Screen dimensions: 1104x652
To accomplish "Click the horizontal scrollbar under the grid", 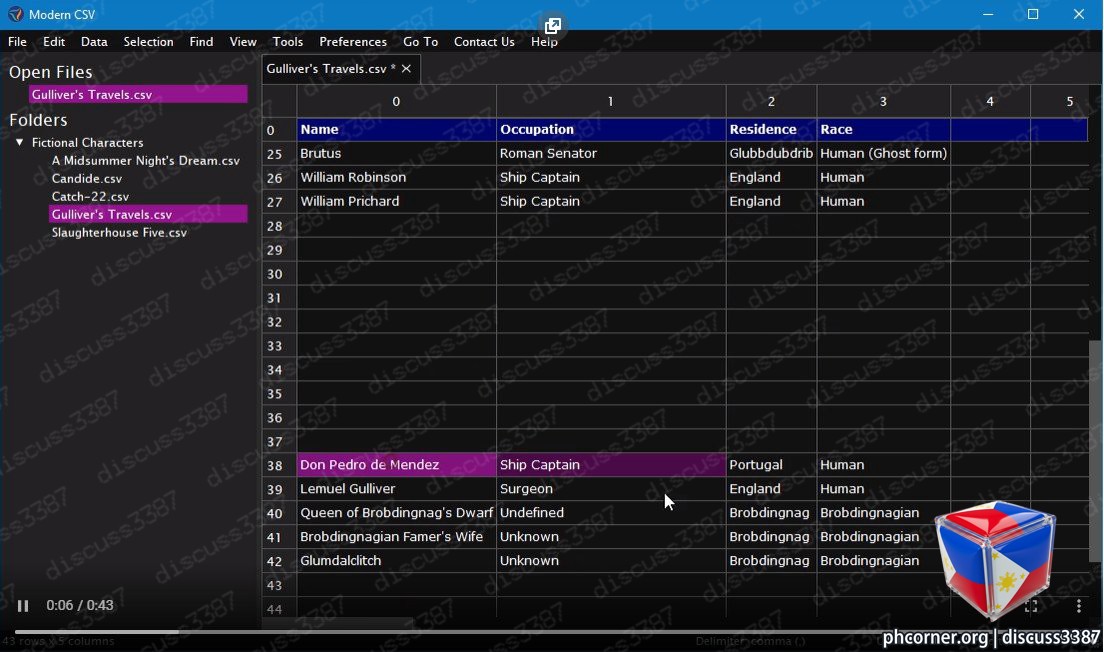I will (338, 623).
